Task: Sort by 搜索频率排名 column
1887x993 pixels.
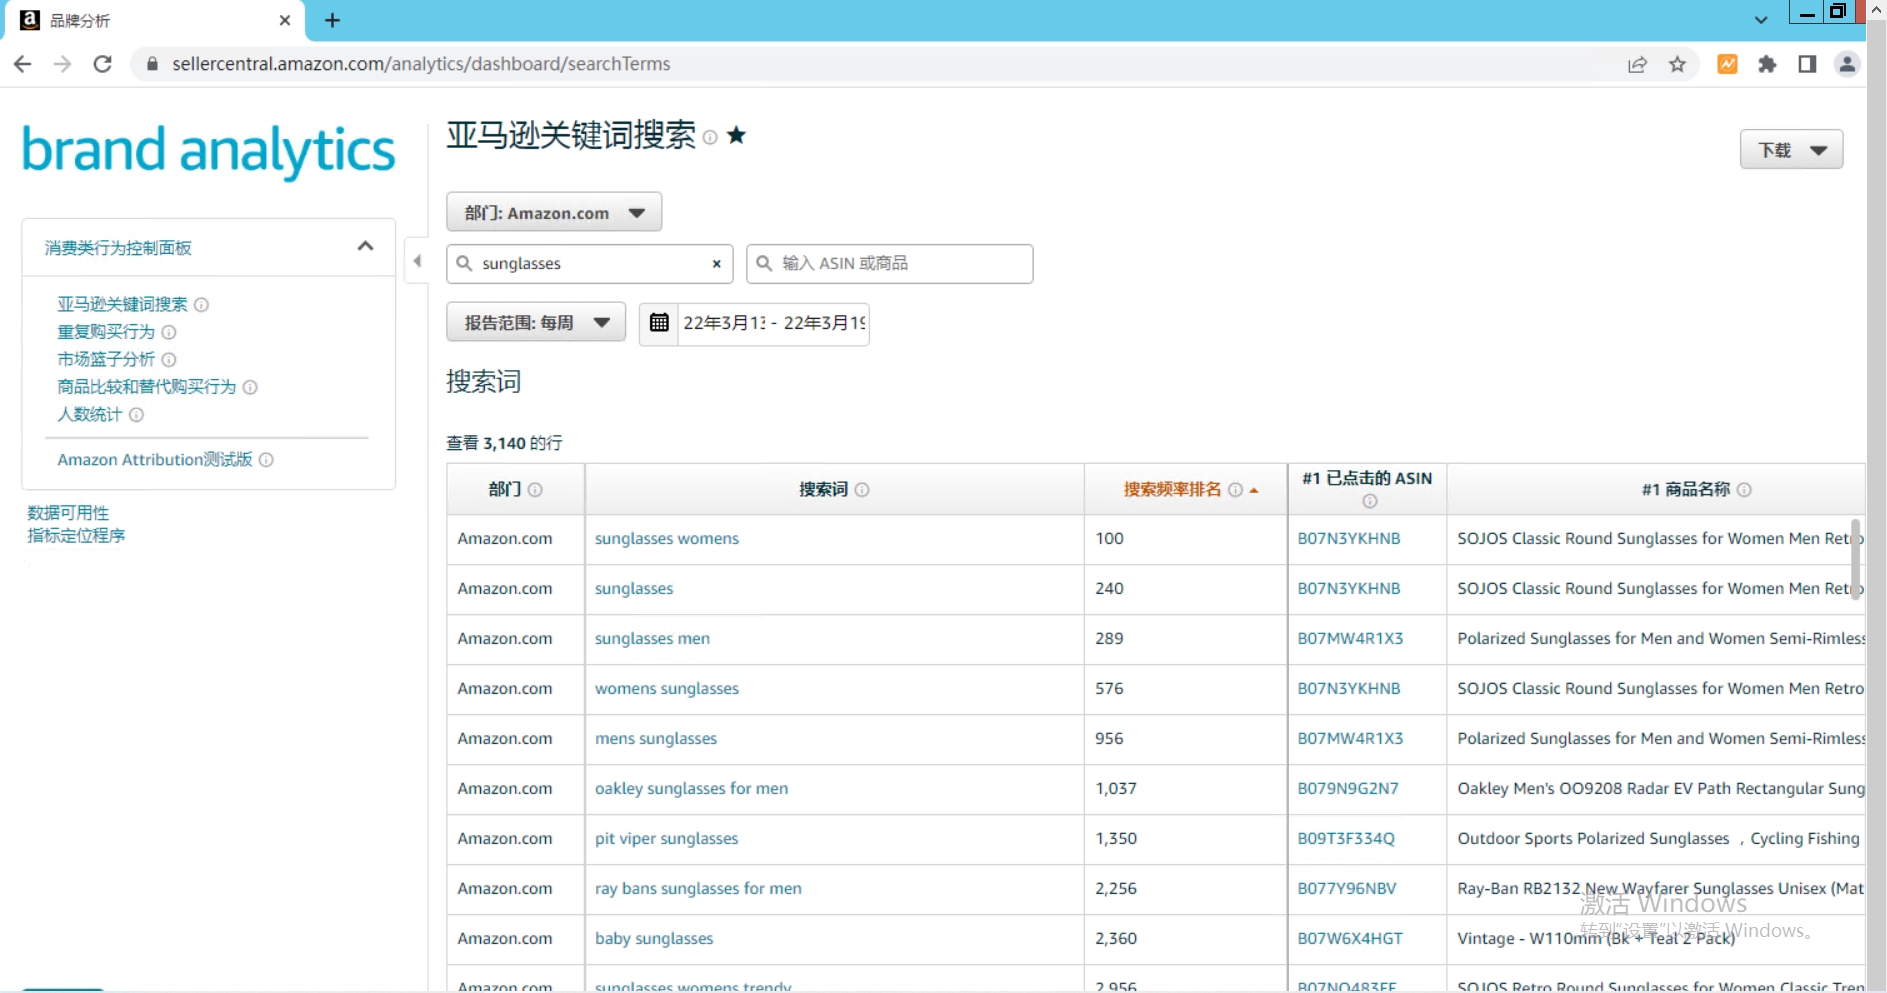Action: (1172, 490)
